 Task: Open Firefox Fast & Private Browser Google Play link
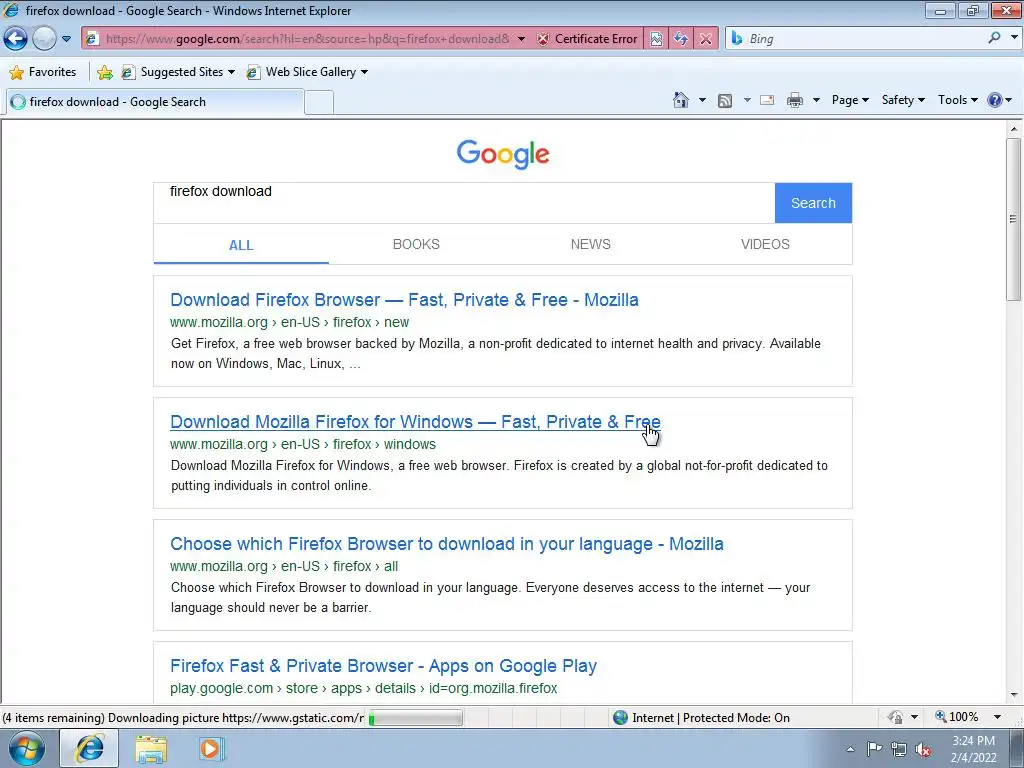click(x=383, y=666)
